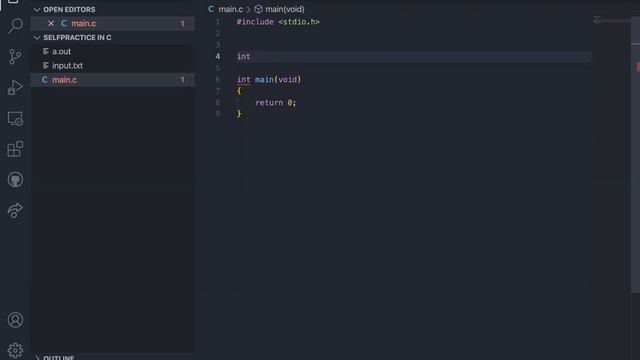640x360 pixels.
Task: Click the main(void) breadcrumb symbol
Action: (284, 9)
